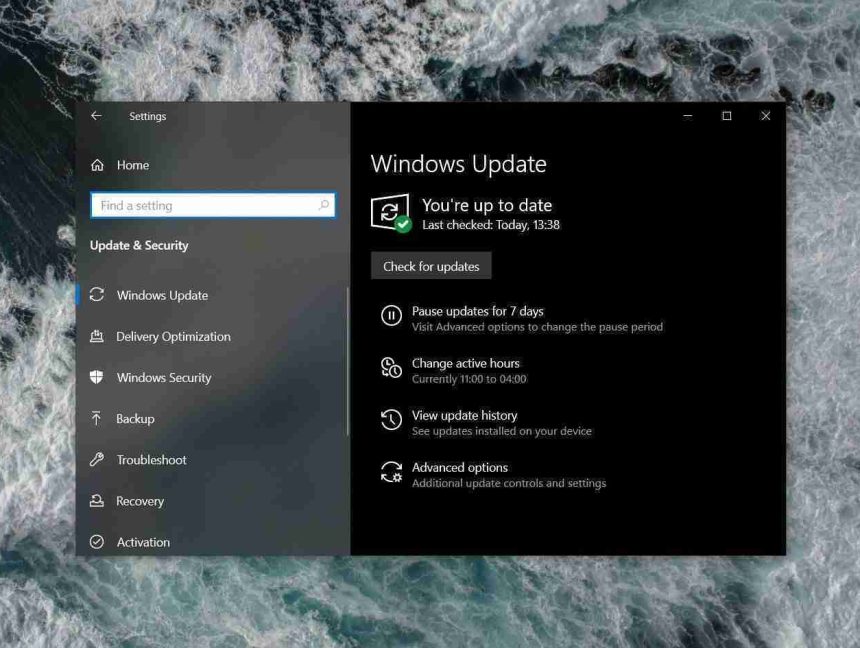The width and height of the screenshot is (860, 648).
Task: Maximize the Settings window
Action: (x=727, y=116)
